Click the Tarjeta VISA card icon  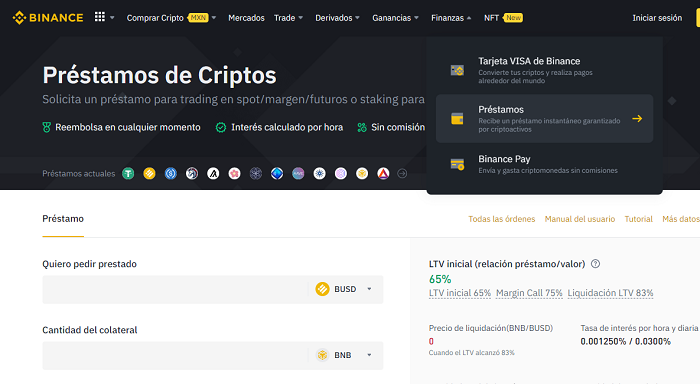pos(457,70)
